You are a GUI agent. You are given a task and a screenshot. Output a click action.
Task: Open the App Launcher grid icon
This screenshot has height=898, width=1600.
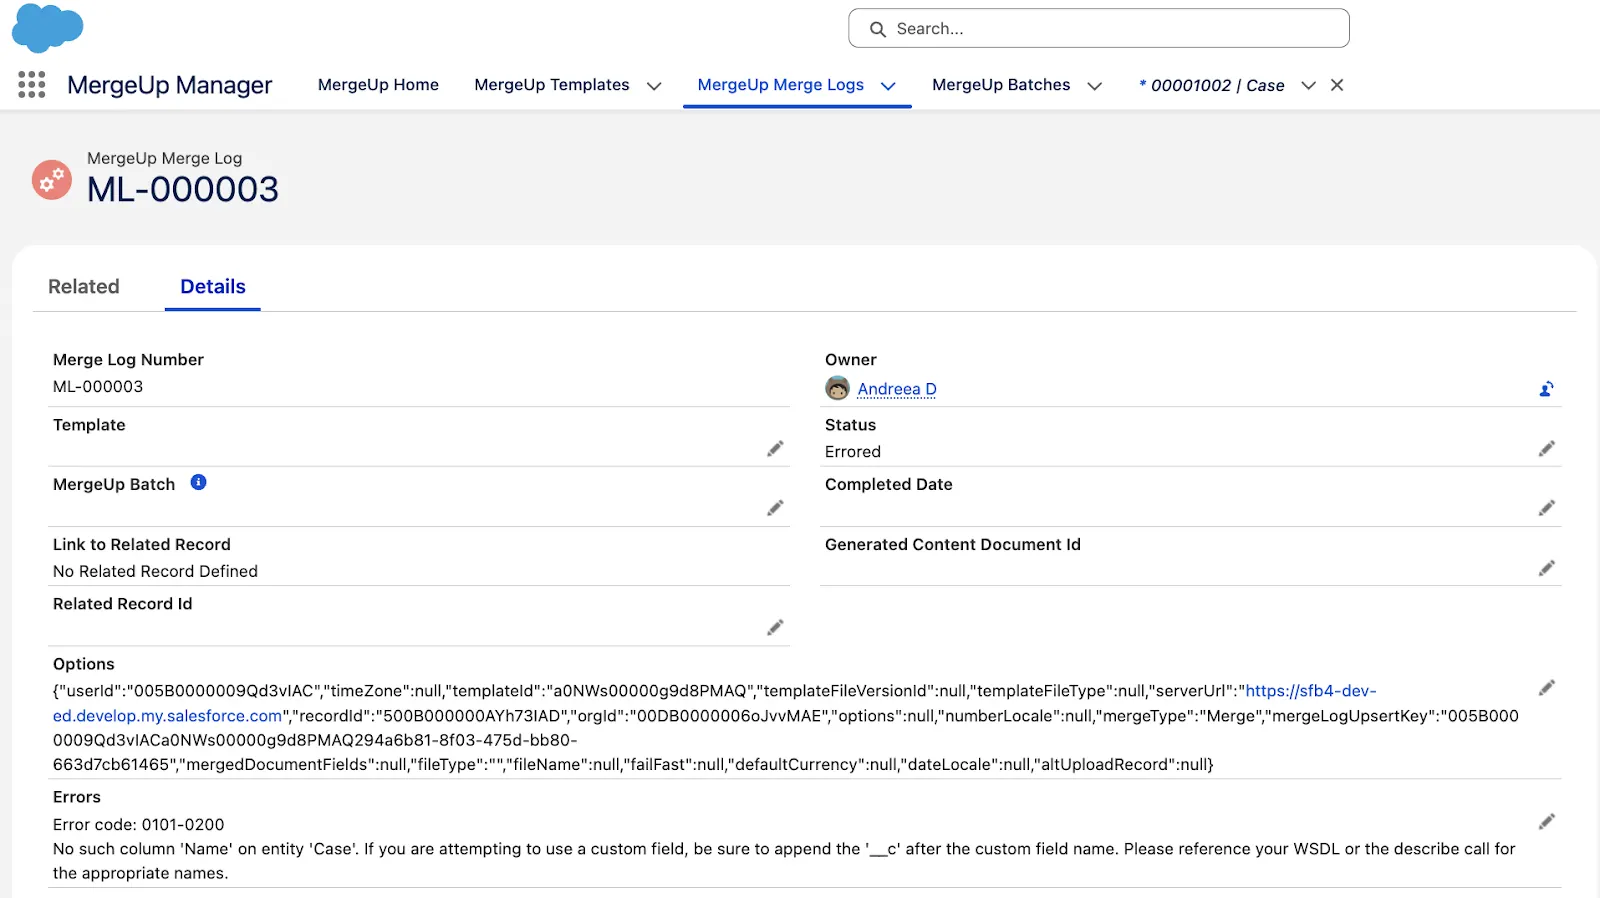(x=32, y=85)
